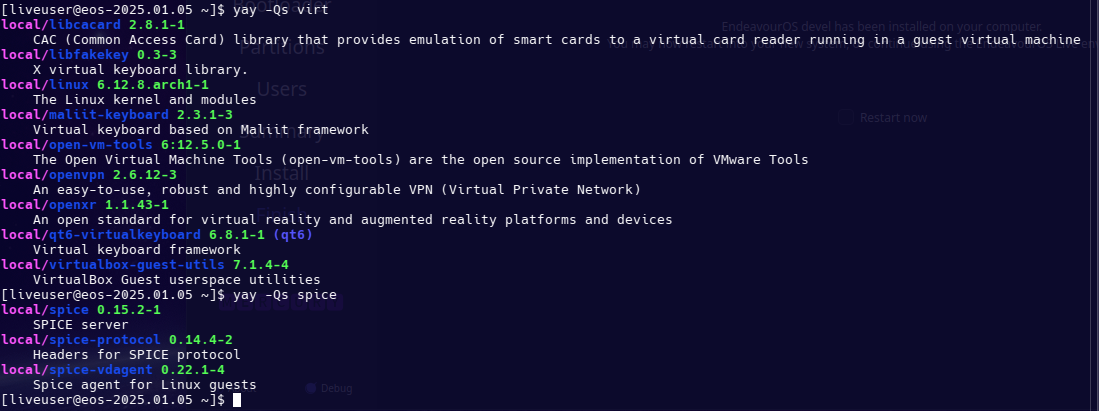The width and height of the screenshot is (1099, 411).
Task: Place the cursor at the terminal block cursor
Action: click(237, 400)
